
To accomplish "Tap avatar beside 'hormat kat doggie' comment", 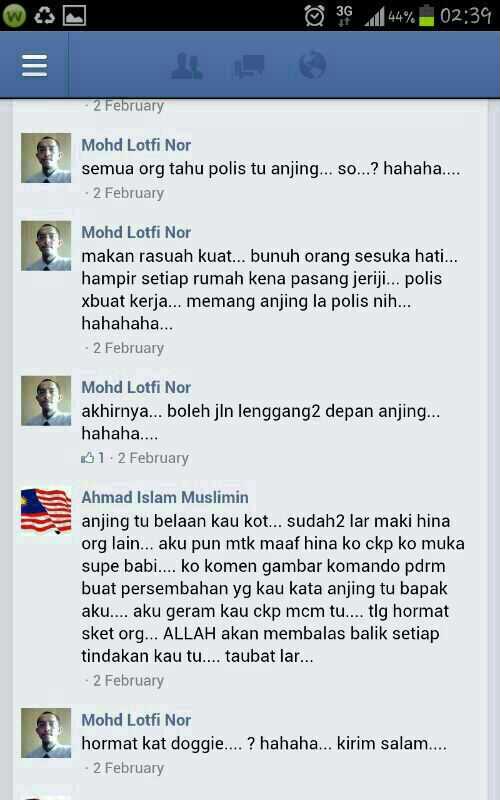I will coord(46,733).
